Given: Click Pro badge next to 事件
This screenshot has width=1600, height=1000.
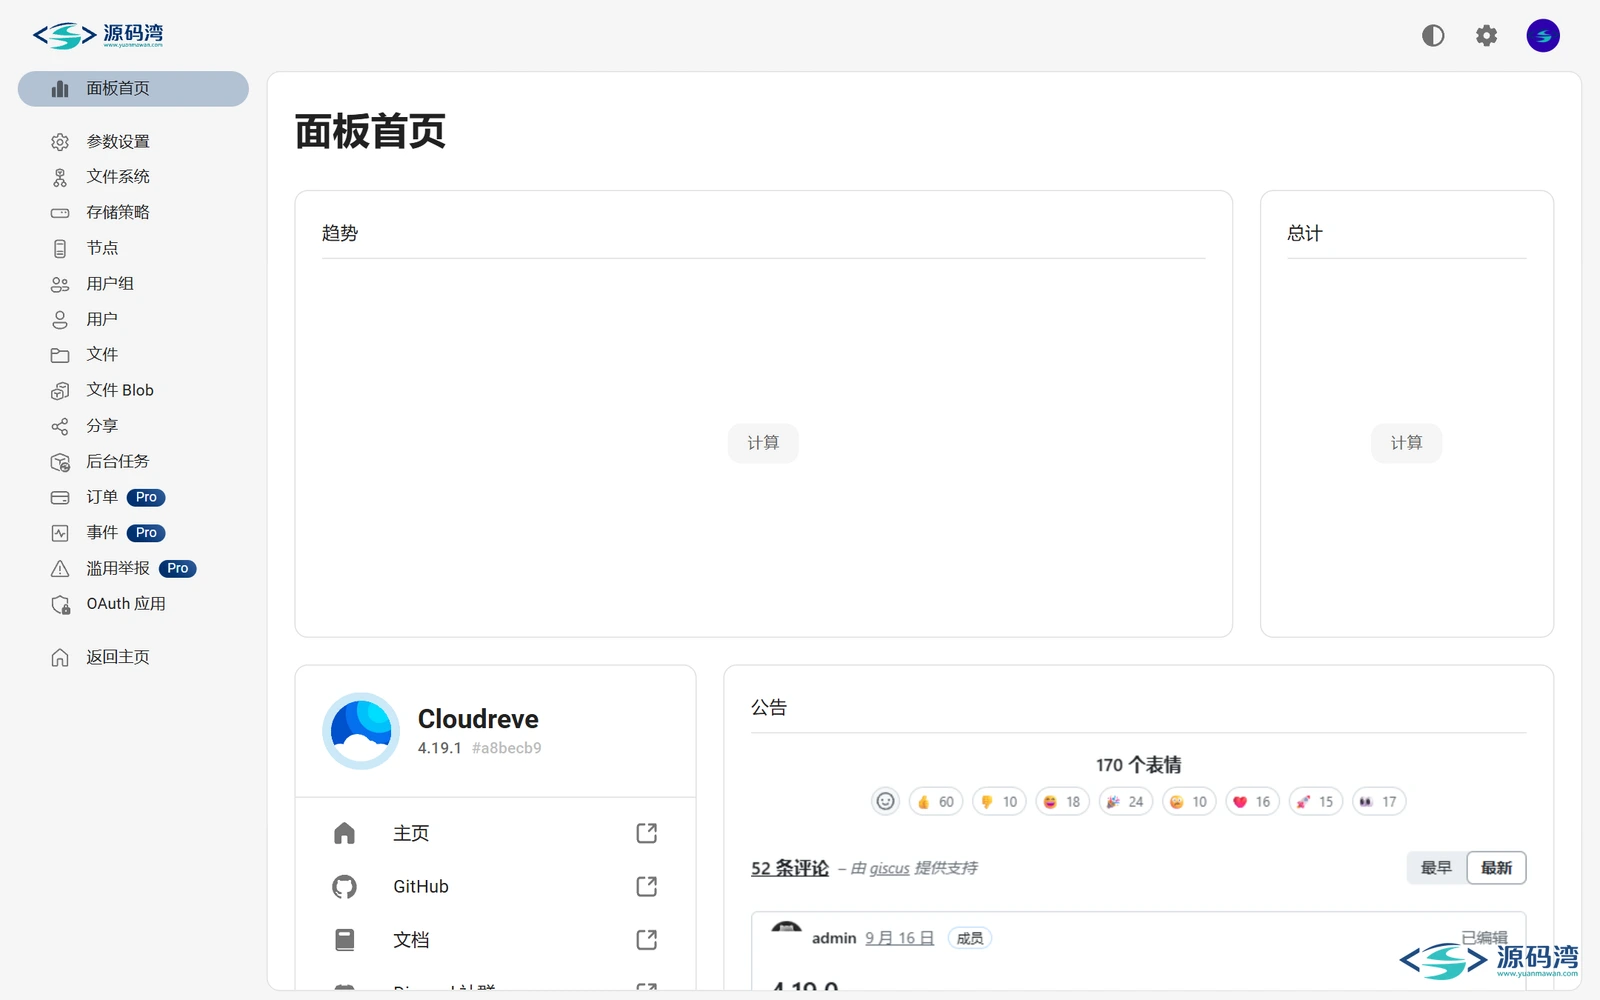Looking at the screenshot, I should (x=146, y=533).
